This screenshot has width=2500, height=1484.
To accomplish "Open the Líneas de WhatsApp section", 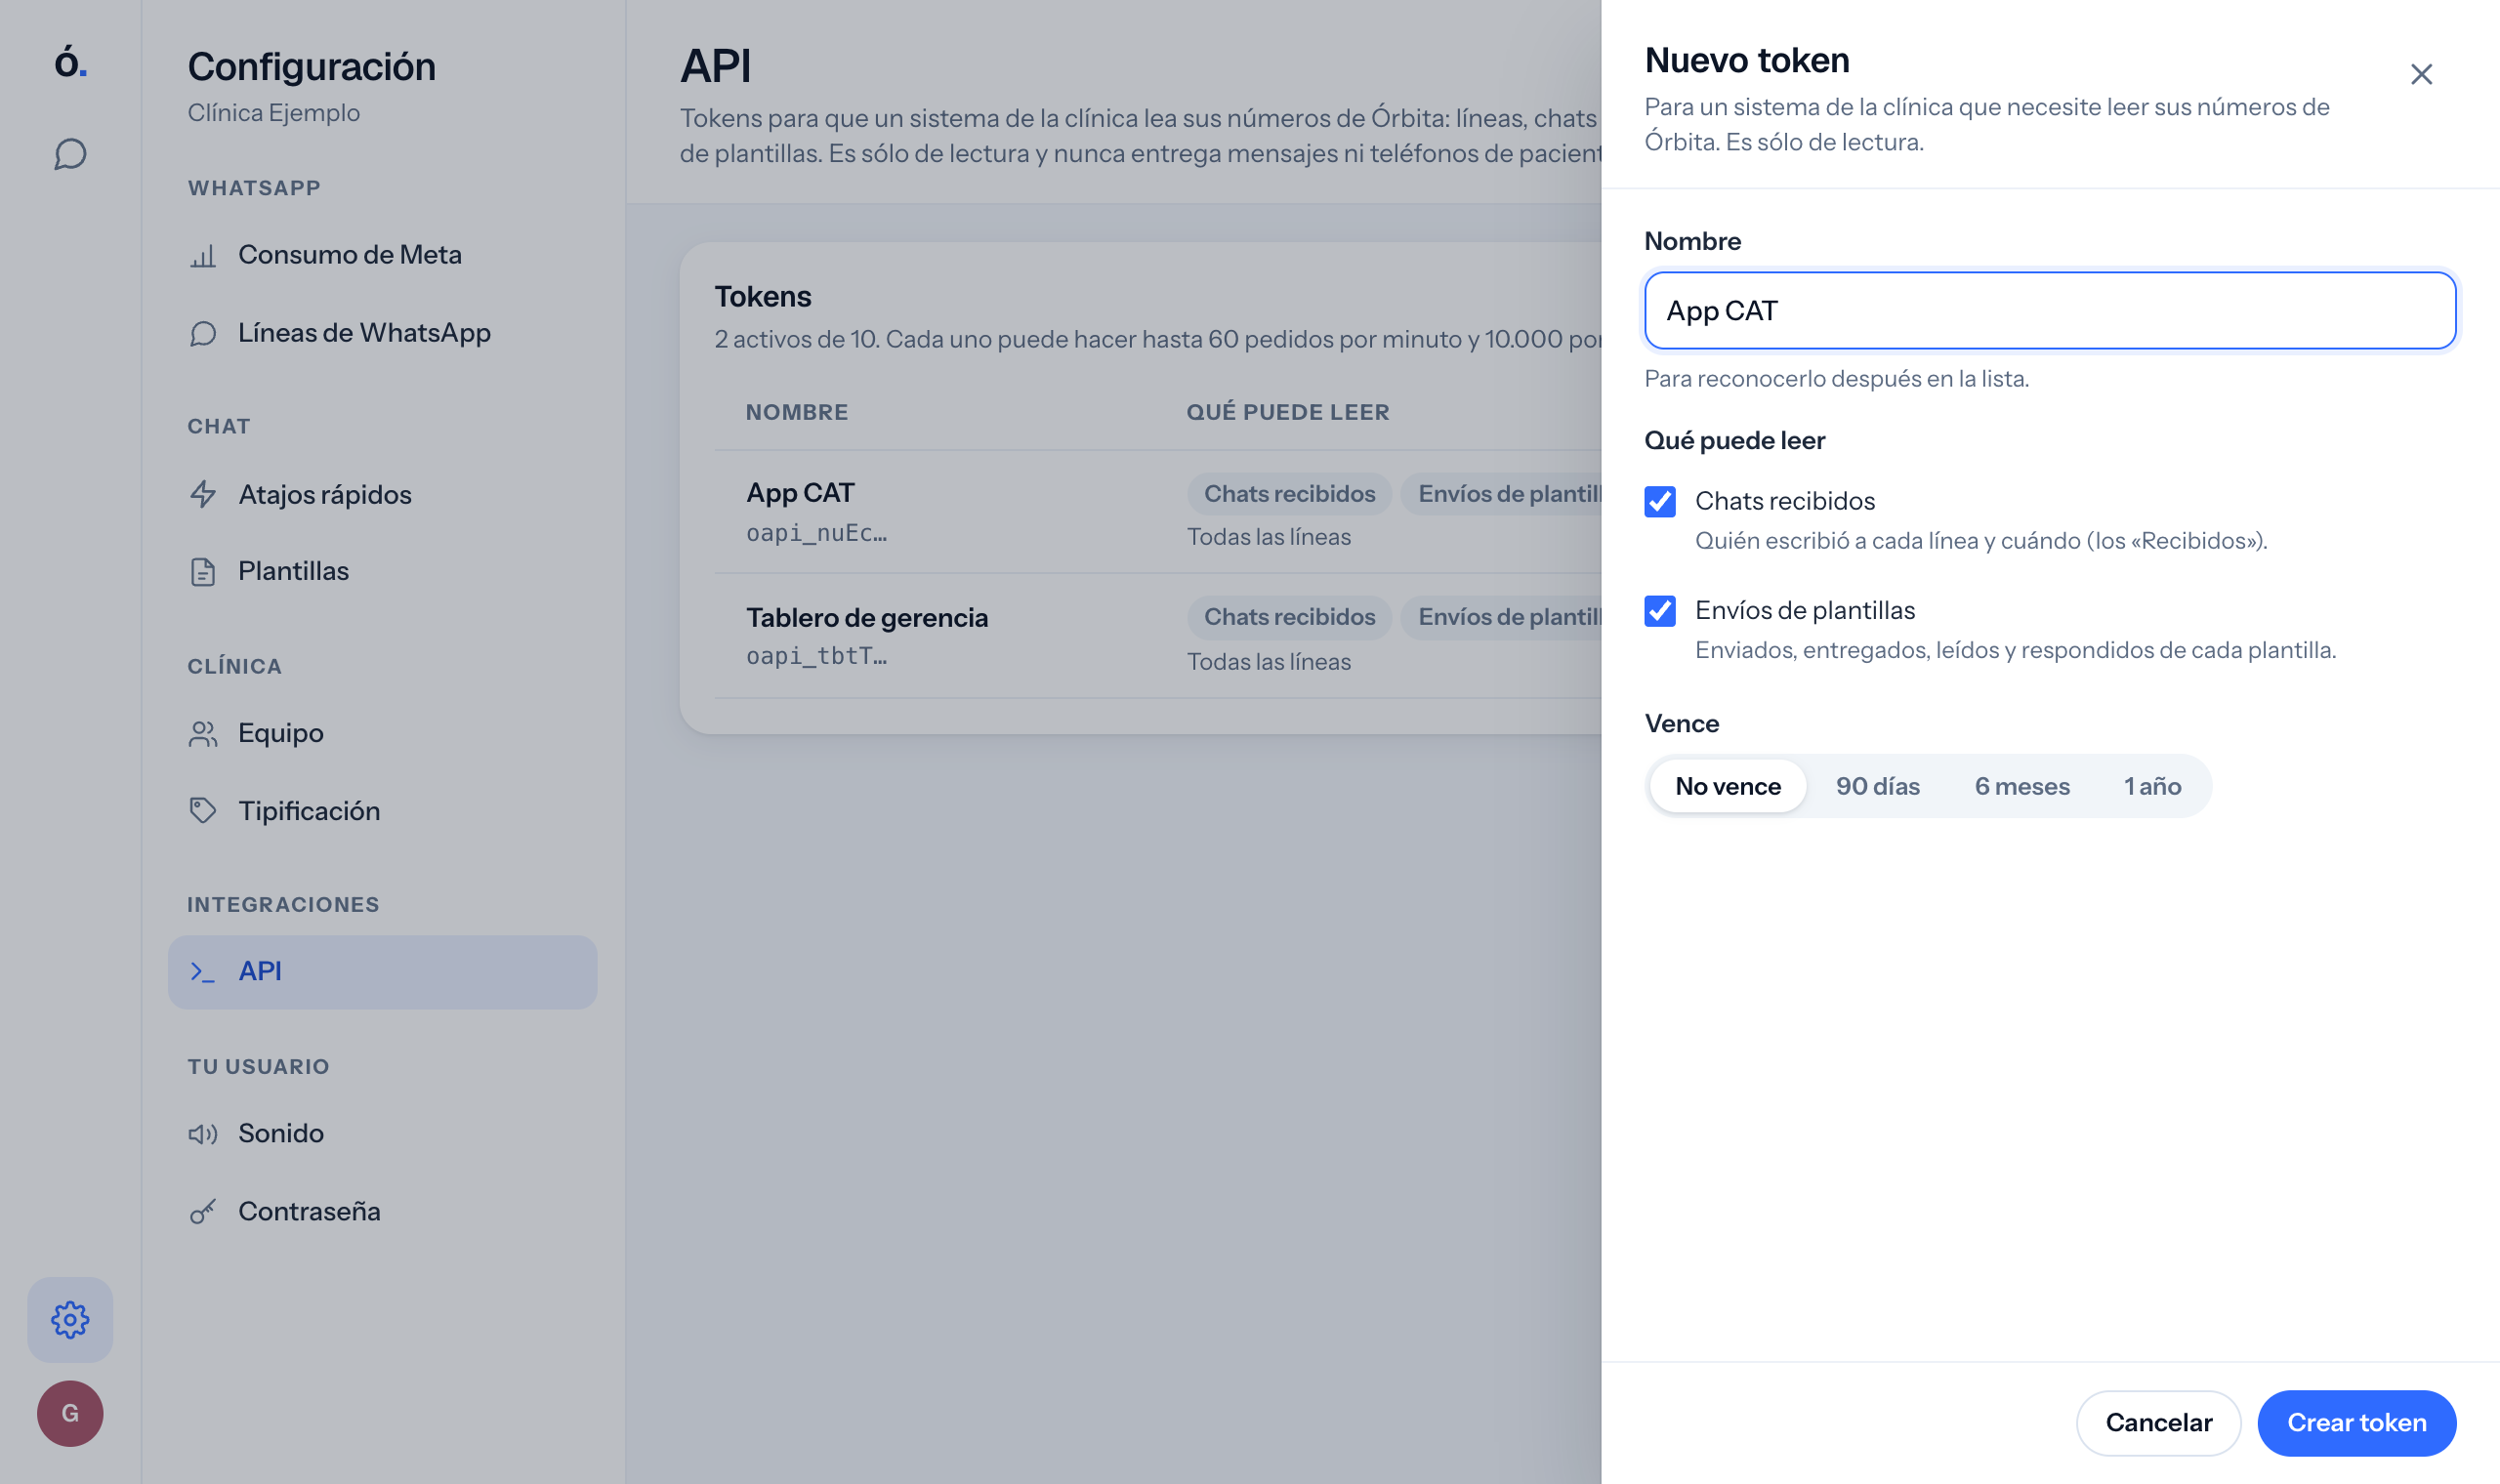I will point(383,333).
